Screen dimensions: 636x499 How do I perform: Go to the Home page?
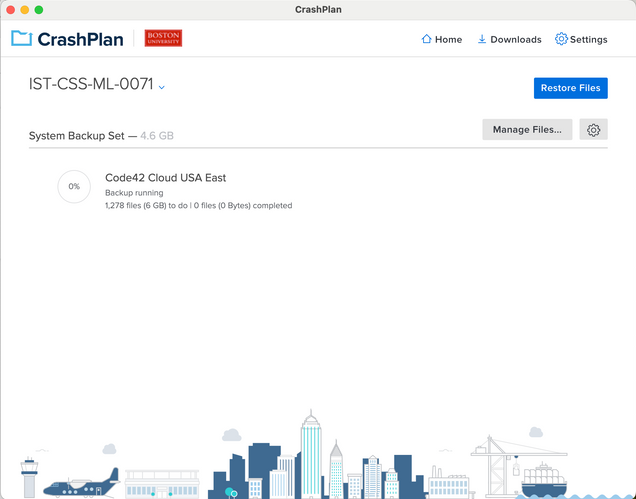point(442,39)
